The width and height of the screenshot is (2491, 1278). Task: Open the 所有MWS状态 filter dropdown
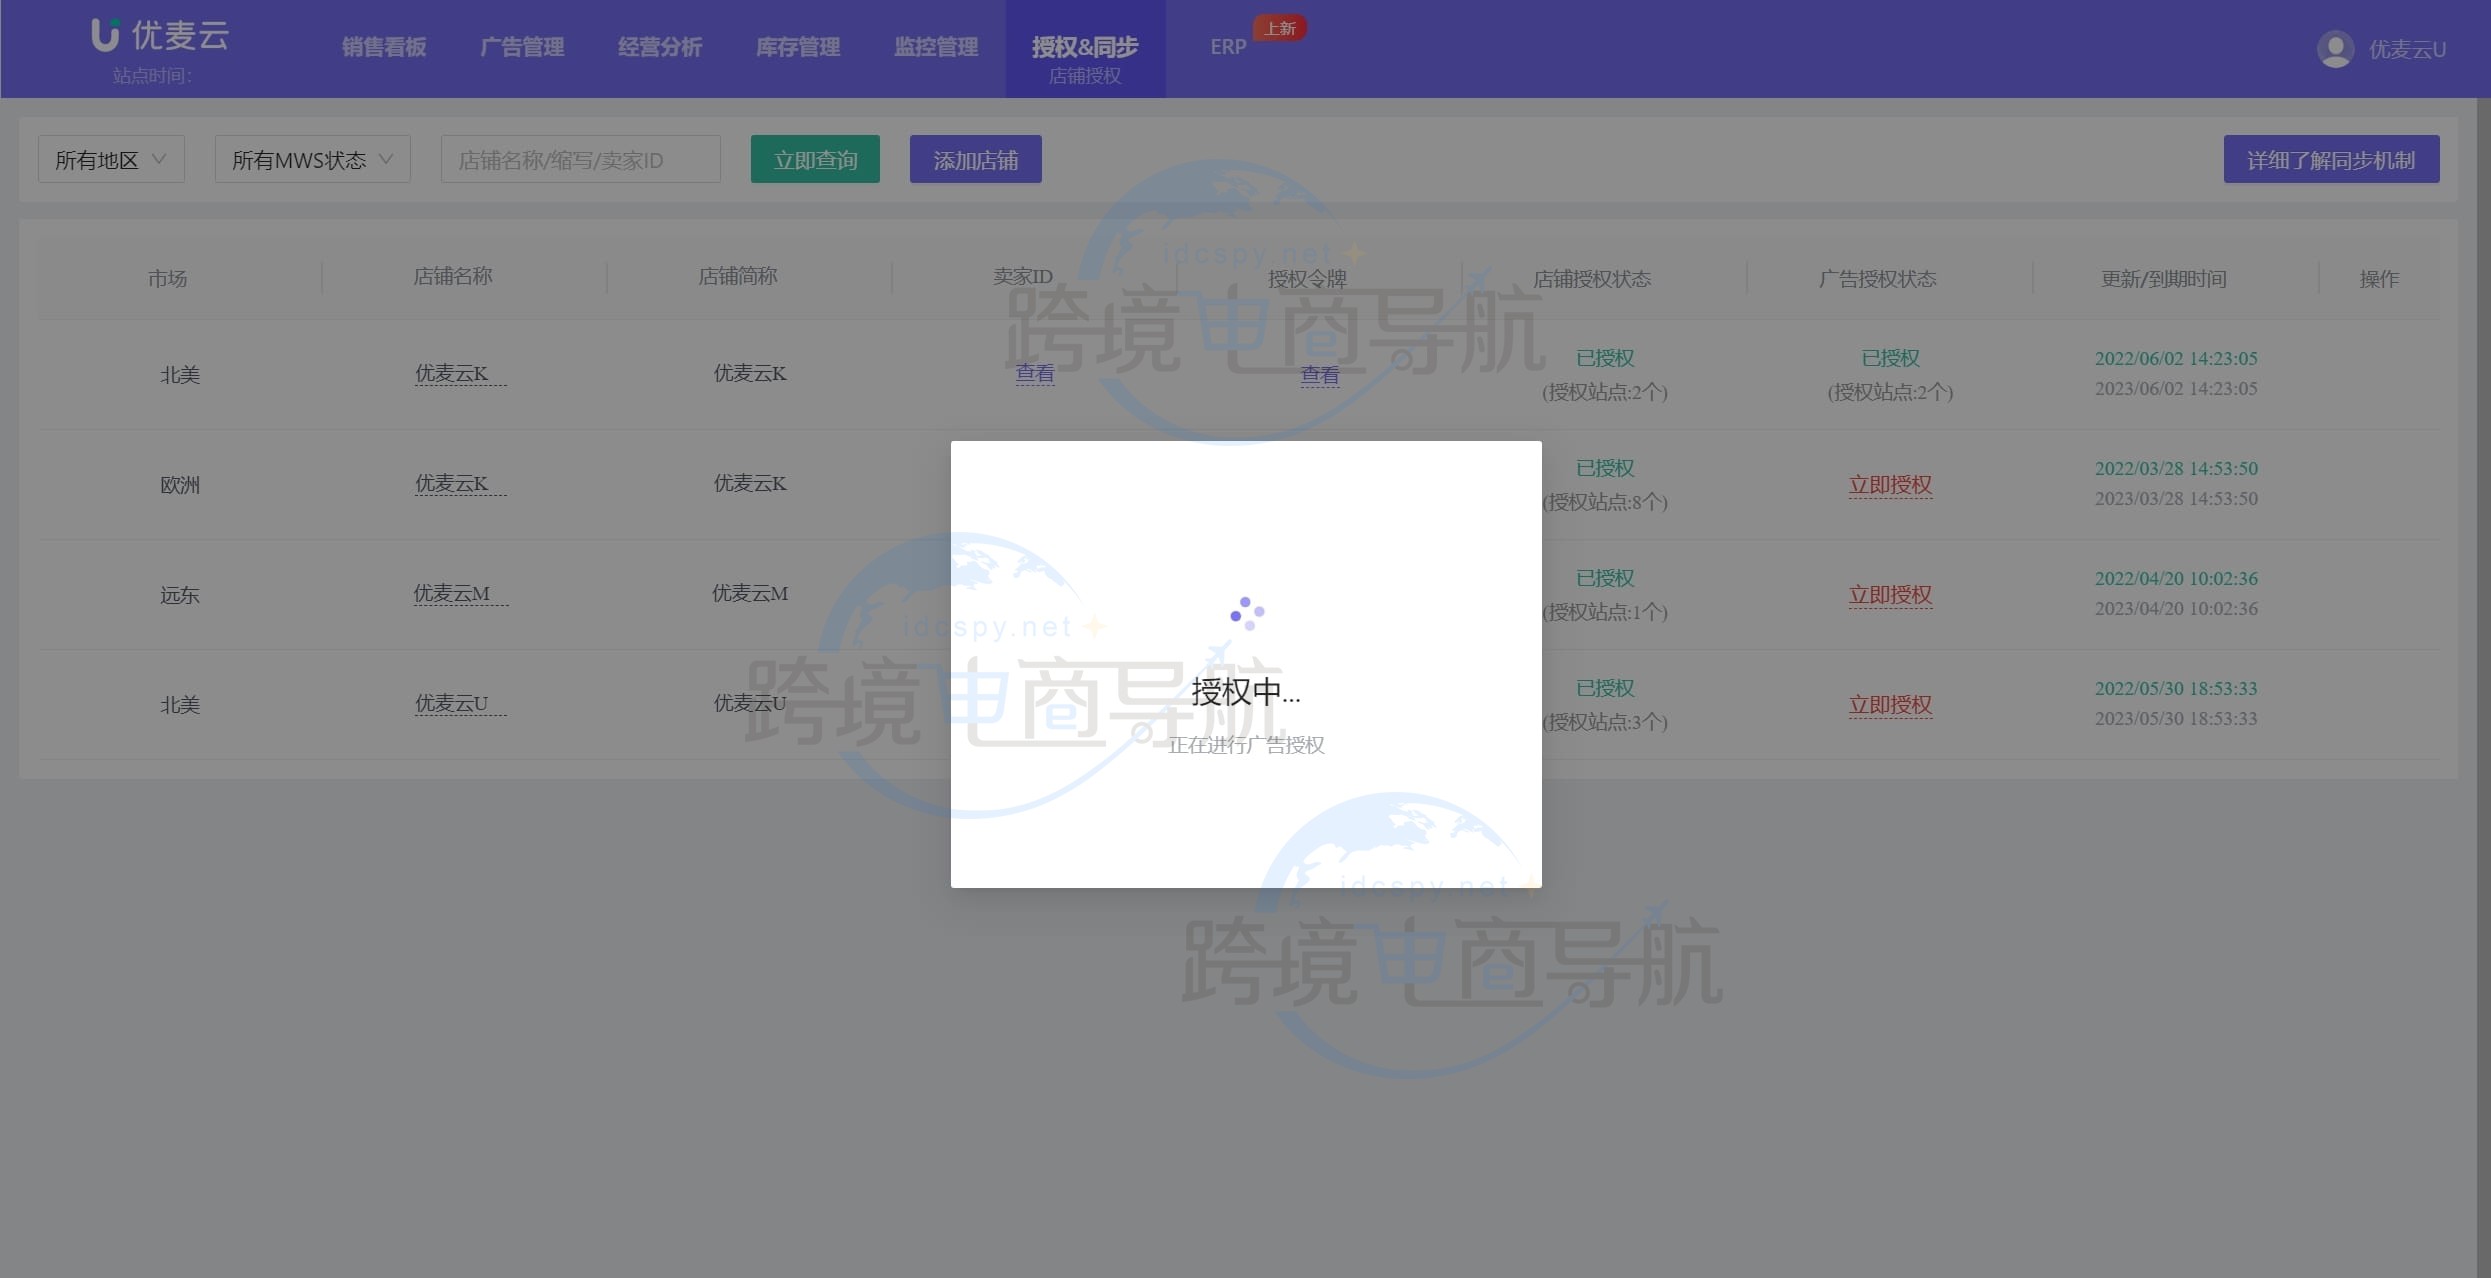click(311, 158)
